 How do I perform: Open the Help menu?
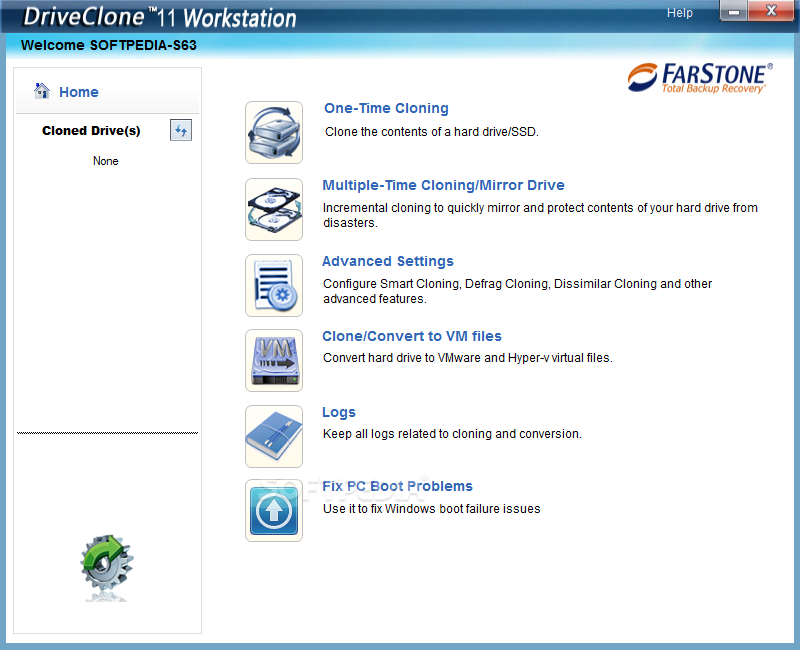680,13
